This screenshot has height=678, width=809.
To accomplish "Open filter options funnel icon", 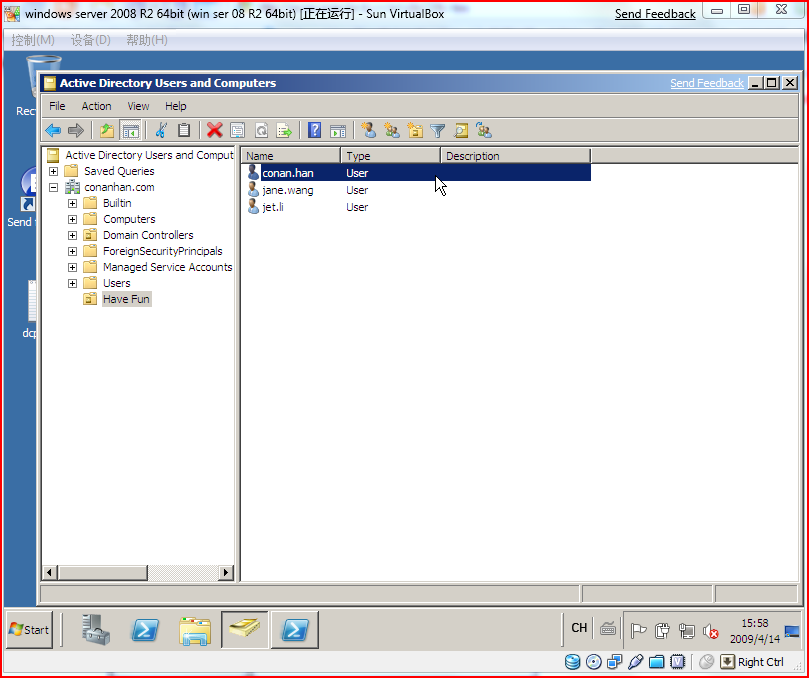I will pyautogui.click(x=438, y=131).
